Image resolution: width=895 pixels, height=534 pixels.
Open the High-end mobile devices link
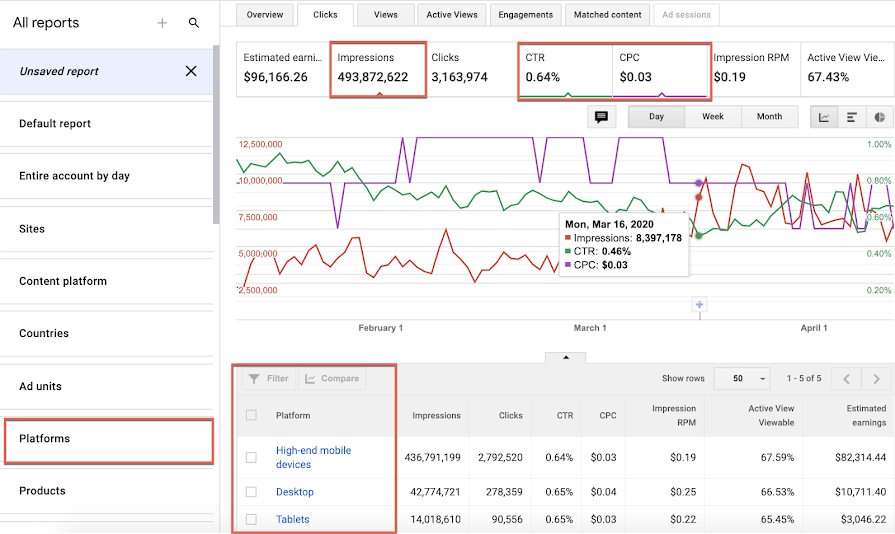click(313, 458)
